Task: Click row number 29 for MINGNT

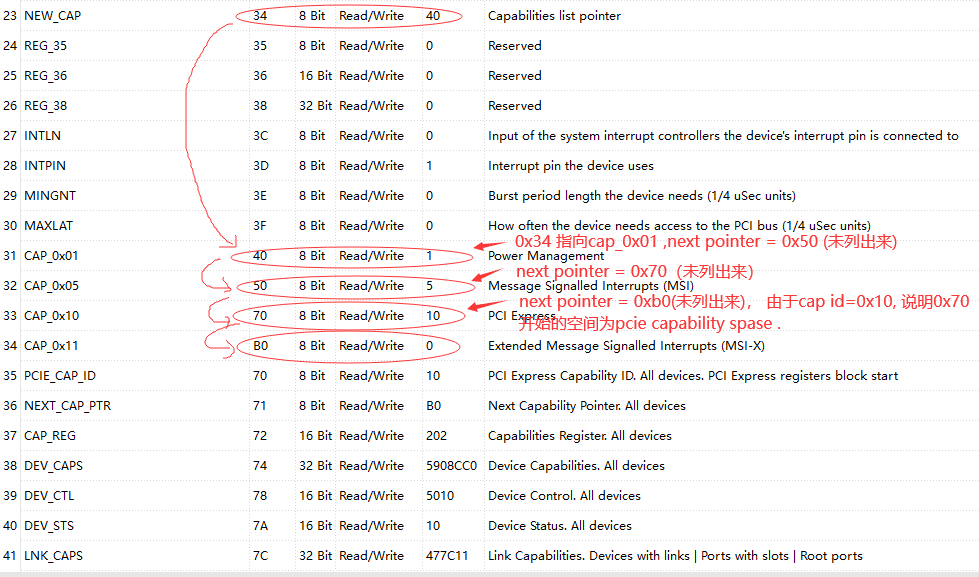Action: pyautogui.click(x=10, y=195)
